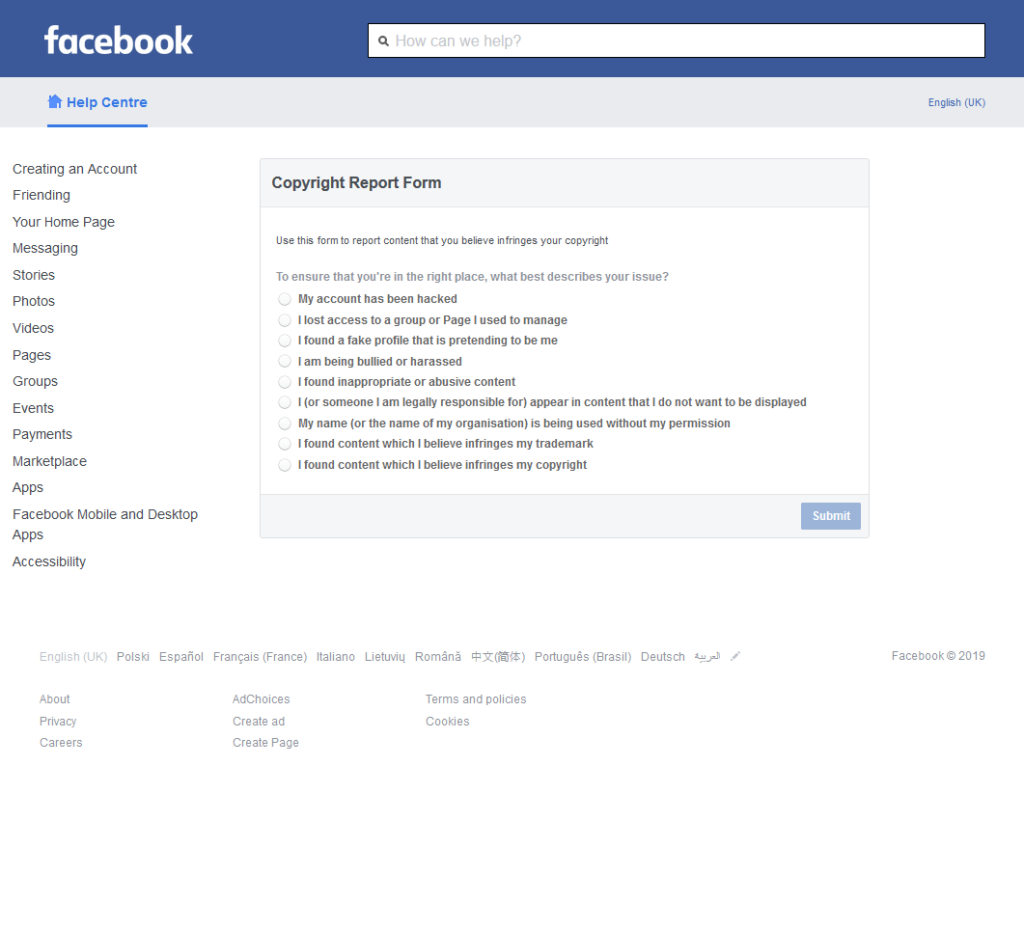
Task: Switch language to Lietuvių
Action: click(x=385, y=656)
